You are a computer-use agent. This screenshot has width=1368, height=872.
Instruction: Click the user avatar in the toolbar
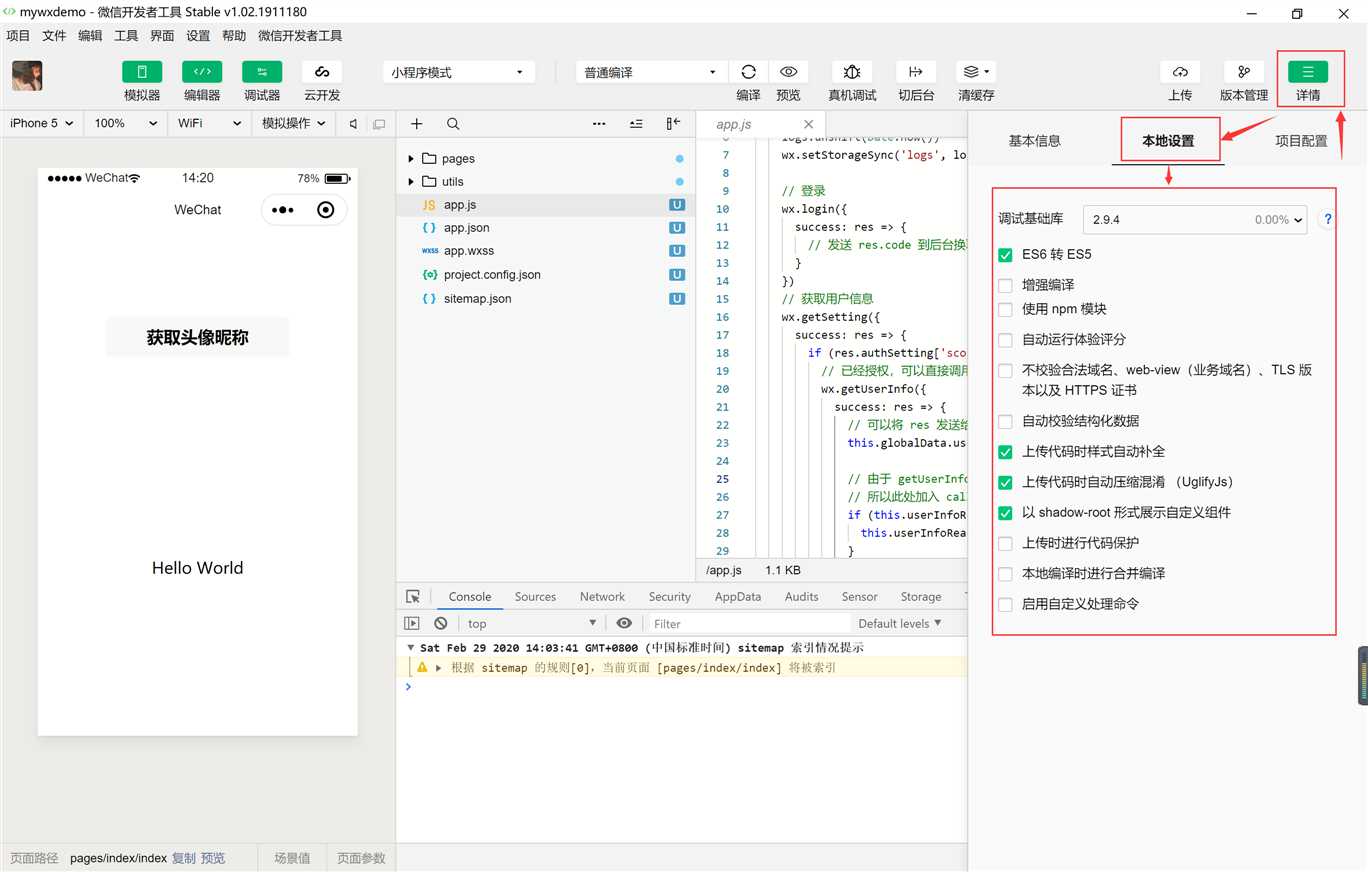tap(27, 76)
